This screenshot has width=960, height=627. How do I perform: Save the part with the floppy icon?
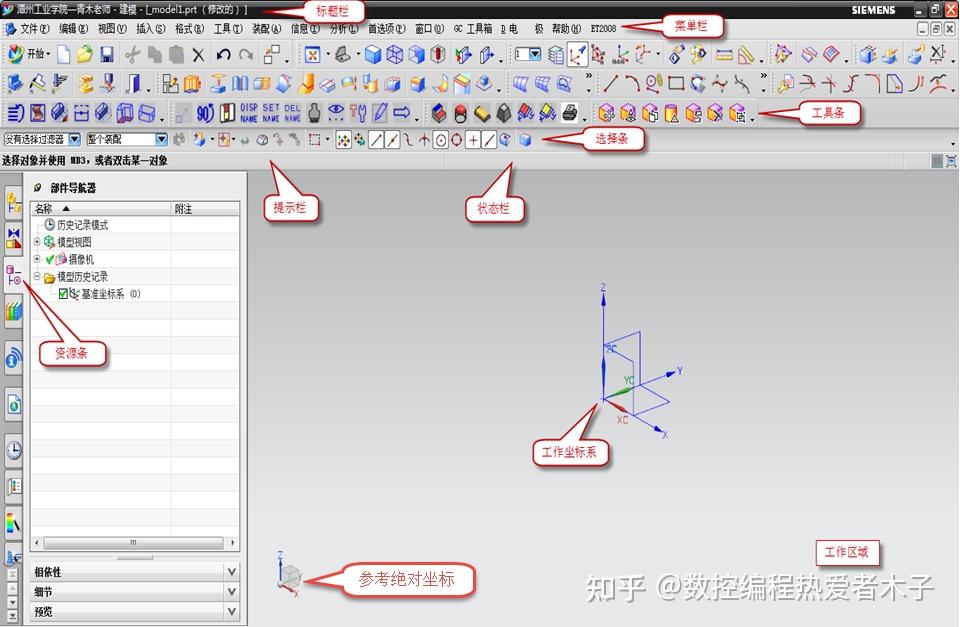[107, 55]
